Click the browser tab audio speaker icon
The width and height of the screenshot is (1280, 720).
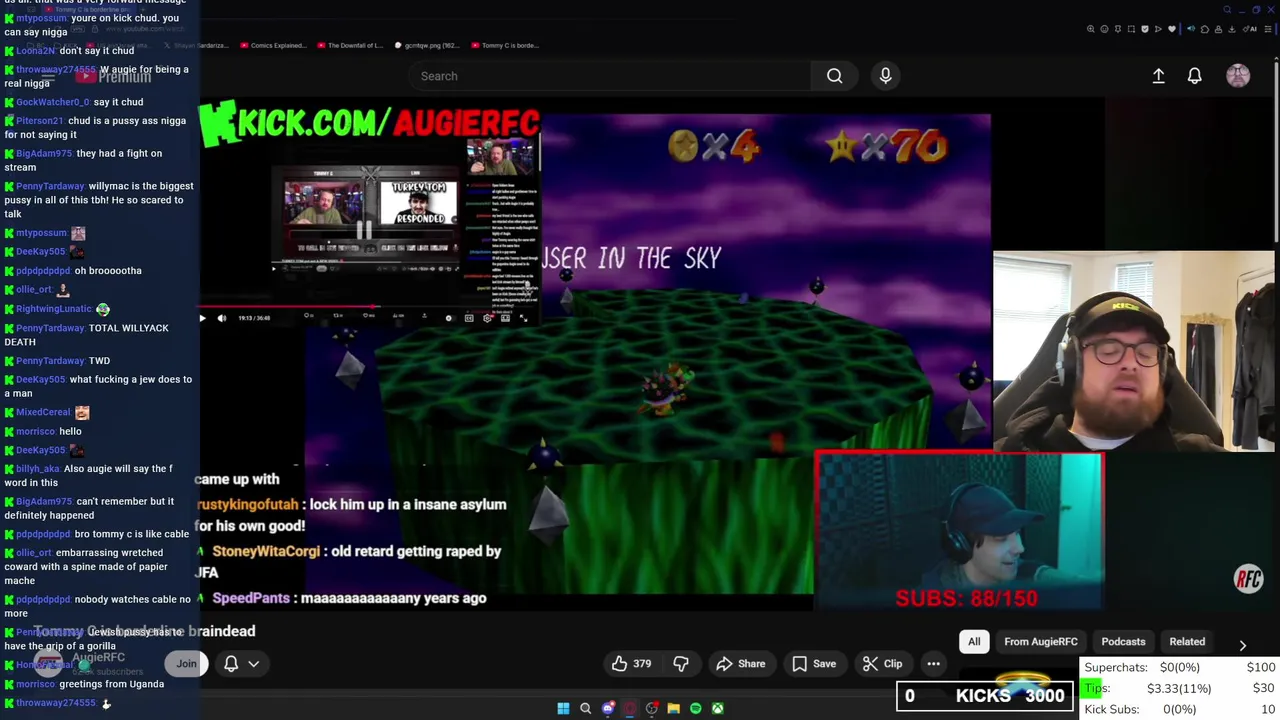point(1191,29)
